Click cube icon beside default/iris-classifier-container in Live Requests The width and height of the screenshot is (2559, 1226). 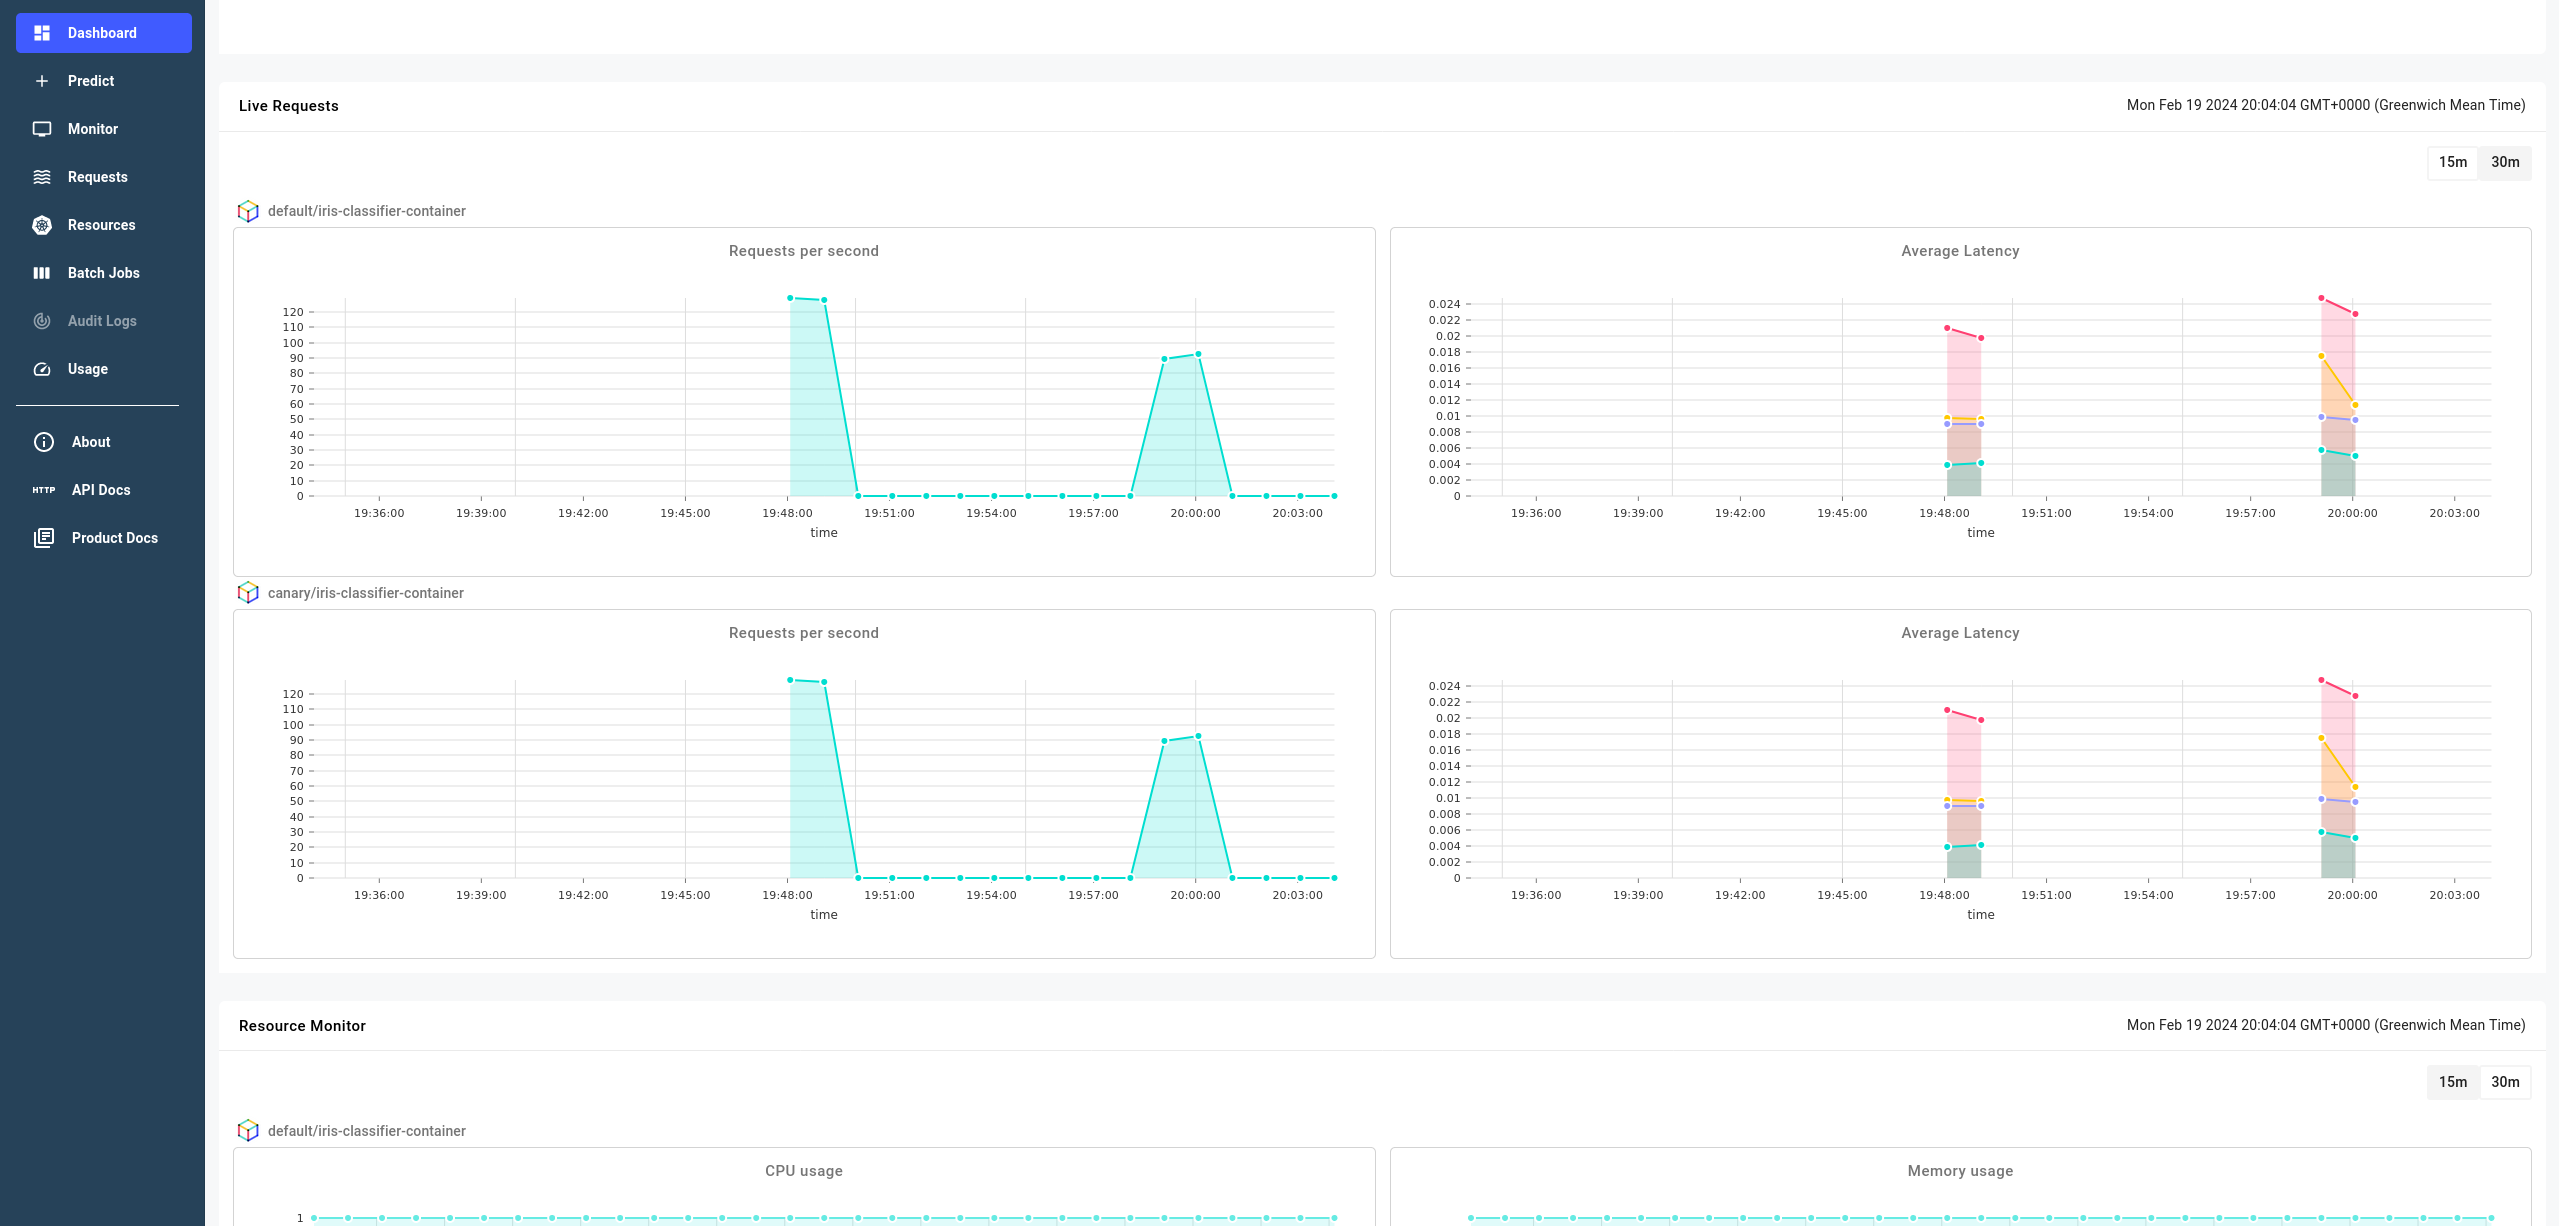click(x=248, y=211)
